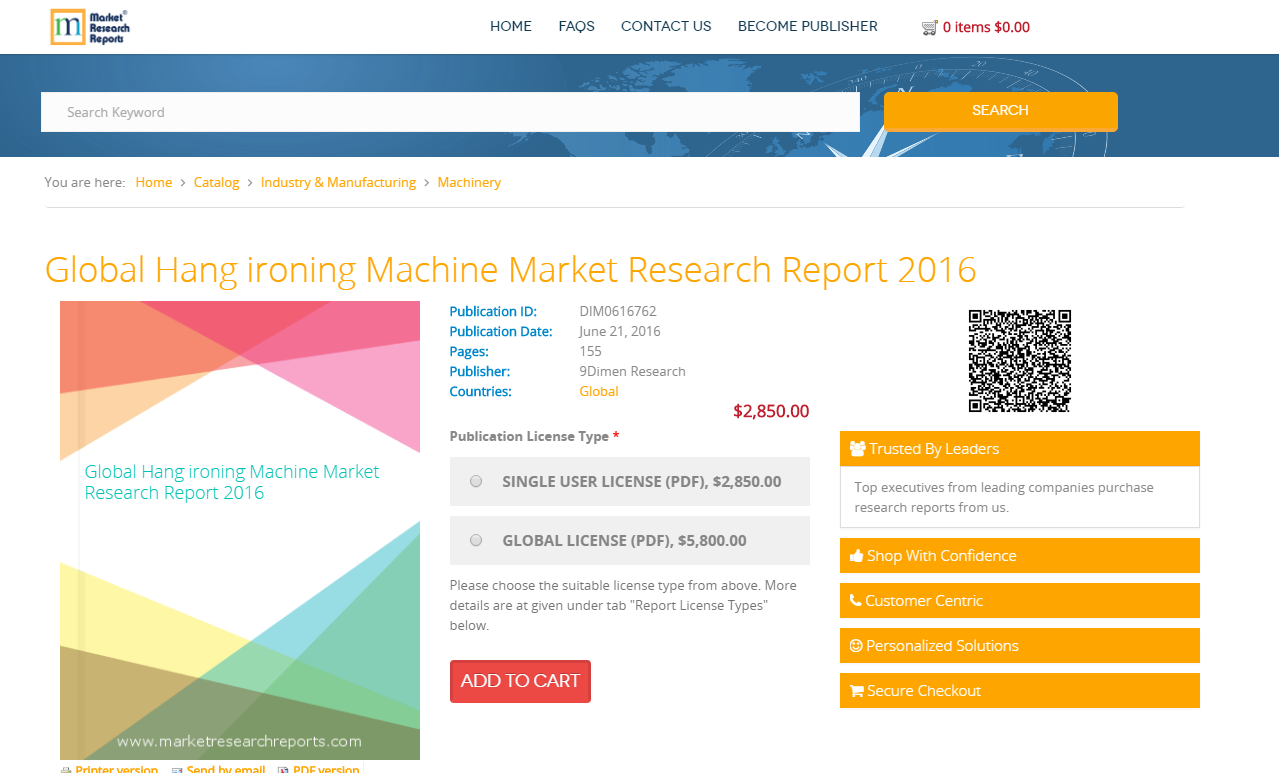The image size is (1279, 773).
Task: Click the report cover image
Action: (240, 530)
